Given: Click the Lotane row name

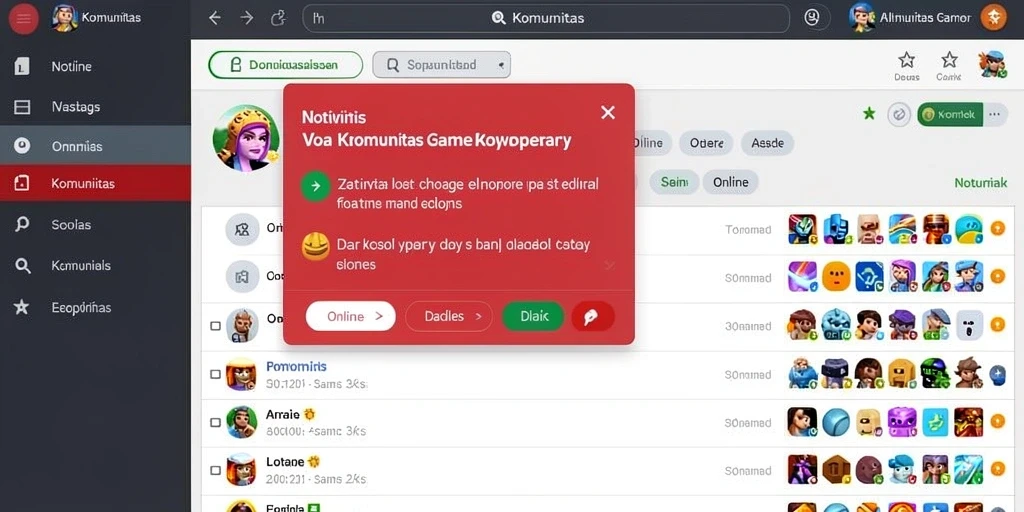Looking at the screenshot, I should (x=285, y=462).
